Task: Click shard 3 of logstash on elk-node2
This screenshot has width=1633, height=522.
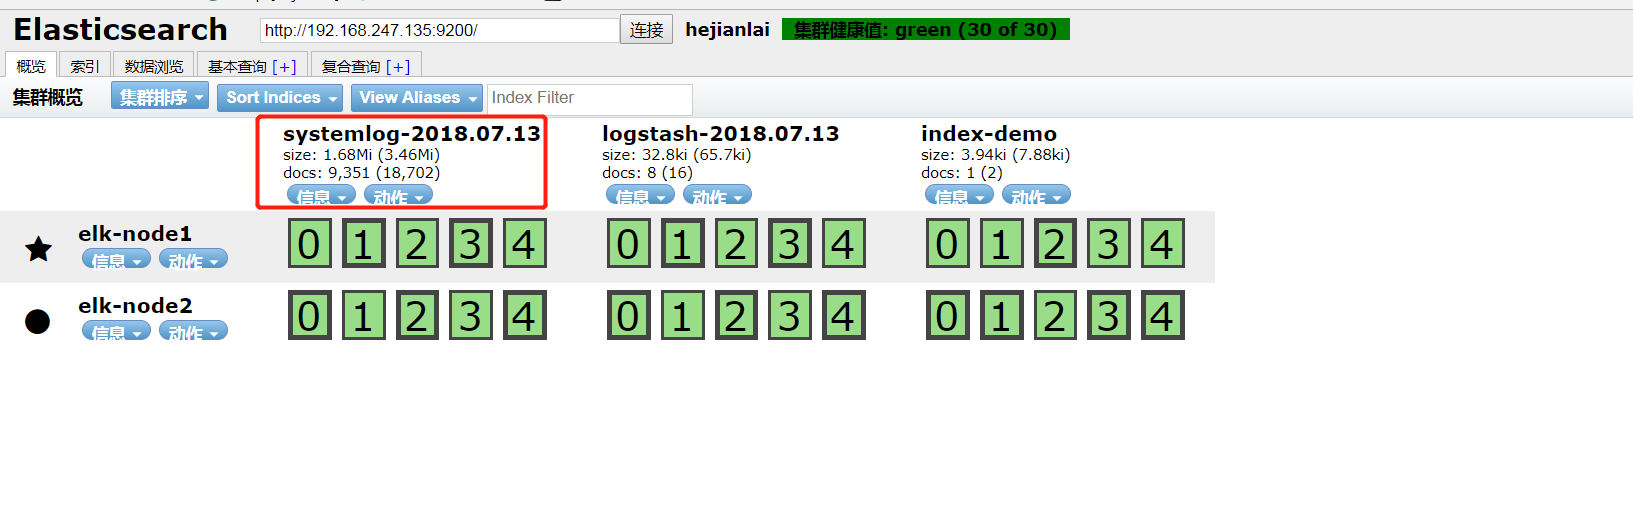Action: (789, 316)
